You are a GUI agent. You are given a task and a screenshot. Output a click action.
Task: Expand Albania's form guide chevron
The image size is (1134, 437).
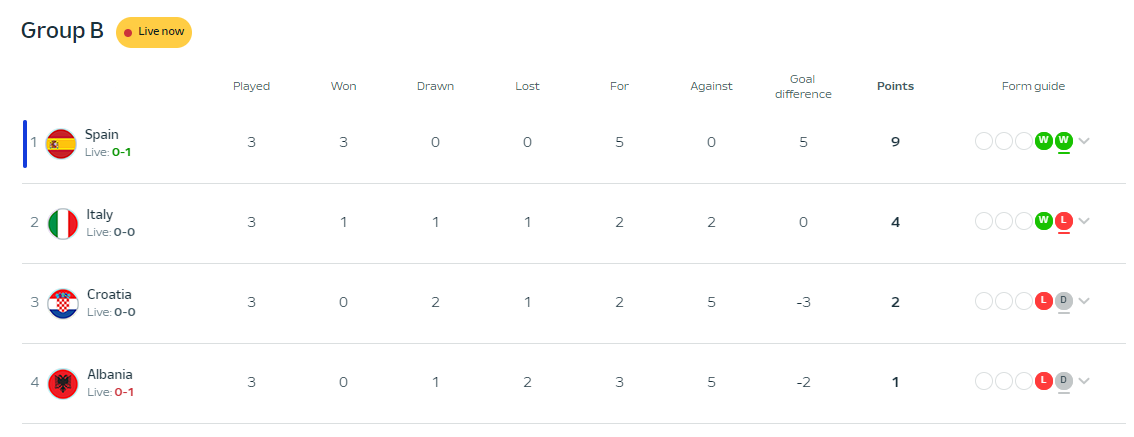1083,381
